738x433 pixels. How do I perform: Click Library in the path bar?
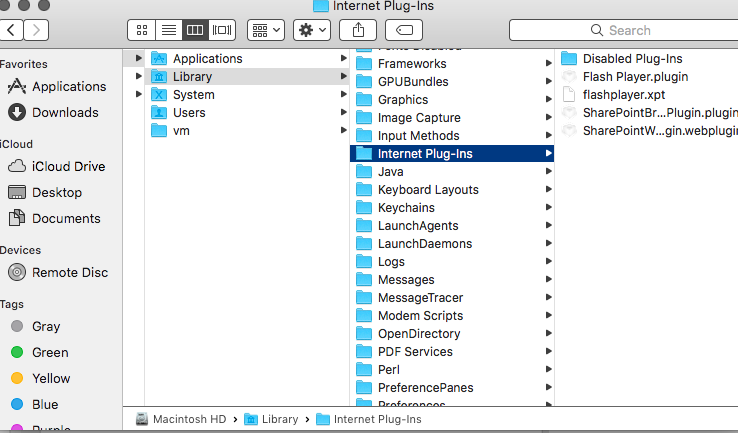pos(271,419)
